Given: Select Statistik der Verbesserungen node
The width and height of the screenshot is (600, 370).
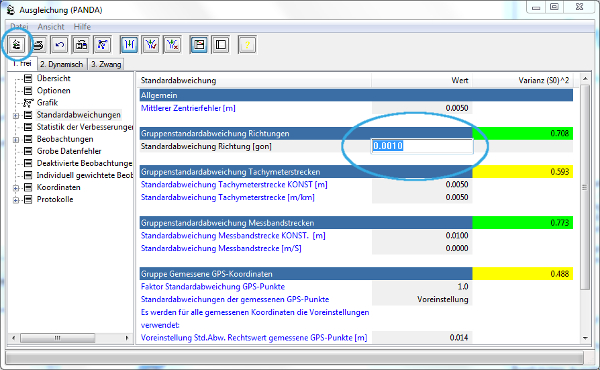Looking at the screenshot, I should click(x=85, y=127).
